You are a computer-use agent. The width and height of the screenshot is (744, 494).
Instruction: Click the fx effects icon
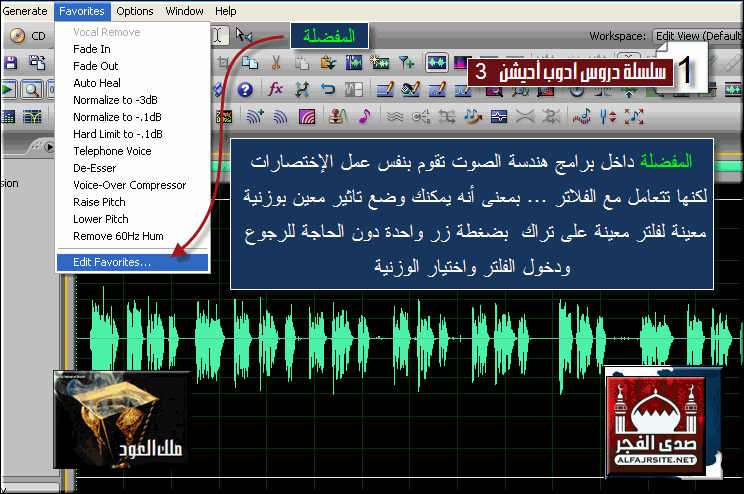coord(276,90)
